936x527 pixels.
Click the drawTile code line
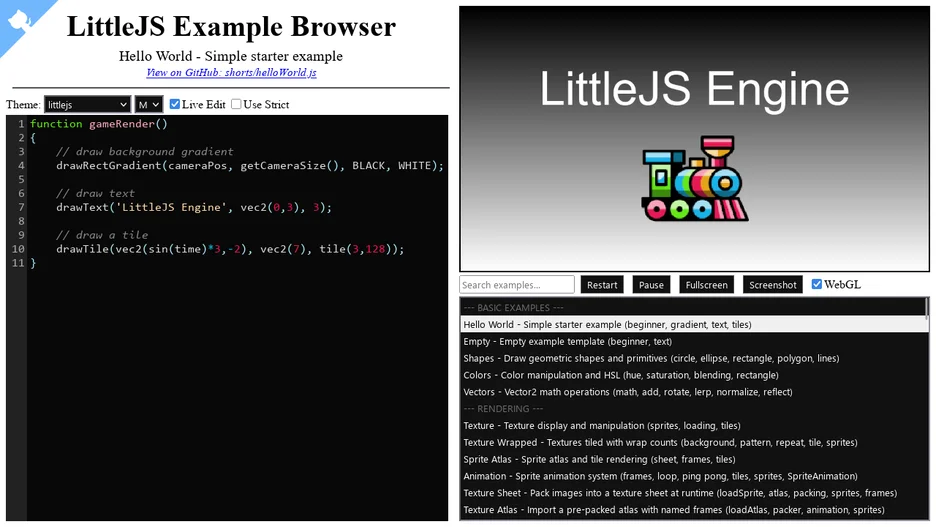pyautogui.click(x=230, y=249)
